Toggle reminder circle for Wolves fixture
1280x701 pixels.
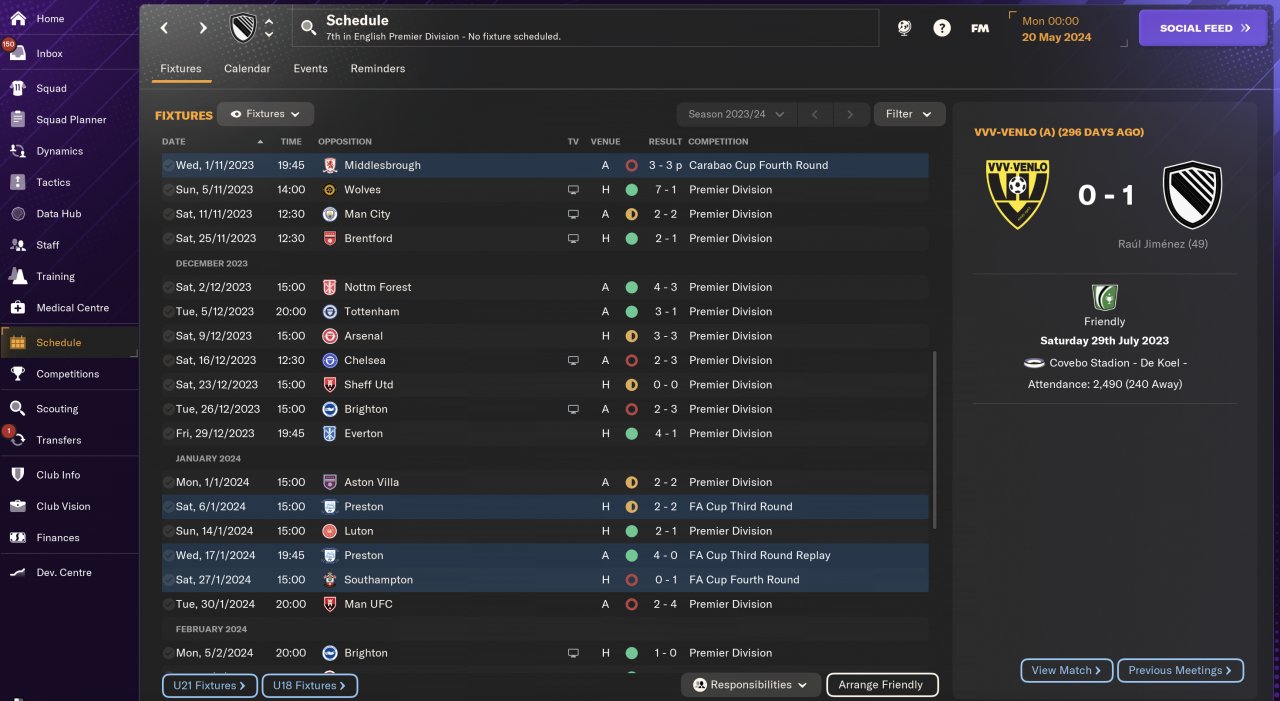168,190
